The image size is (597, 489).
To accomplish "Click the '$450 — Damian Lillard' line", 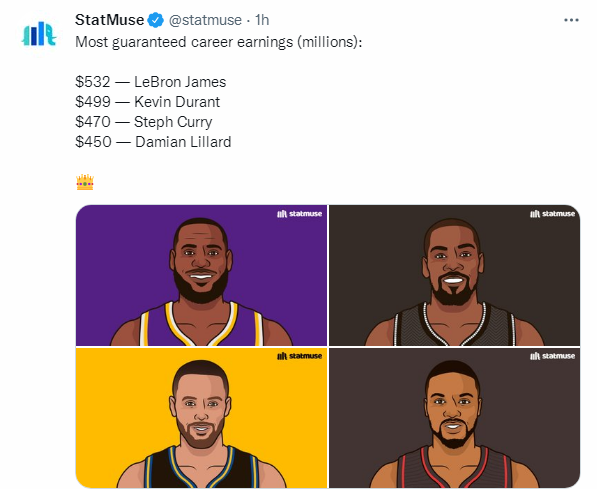I will pos(153,142).
